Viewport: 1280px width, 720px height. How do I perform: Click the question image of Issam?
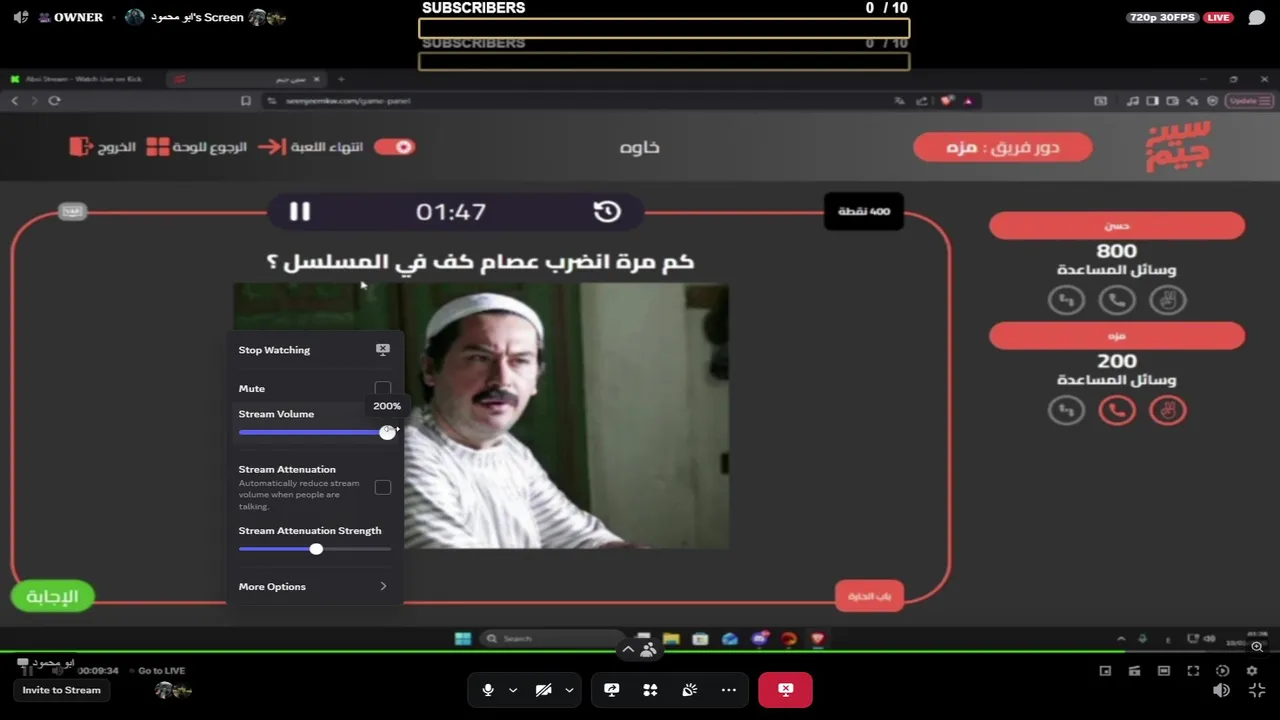pos(481,416)
